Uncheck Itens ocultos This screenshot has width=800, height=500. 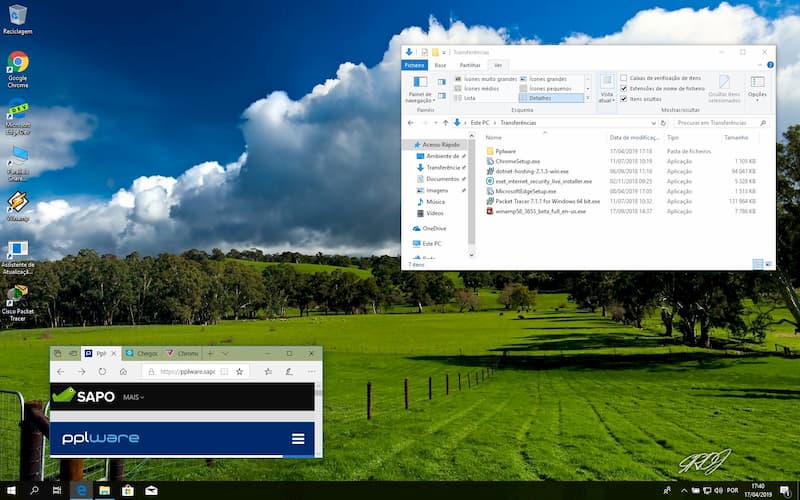[x=623, y=98]
